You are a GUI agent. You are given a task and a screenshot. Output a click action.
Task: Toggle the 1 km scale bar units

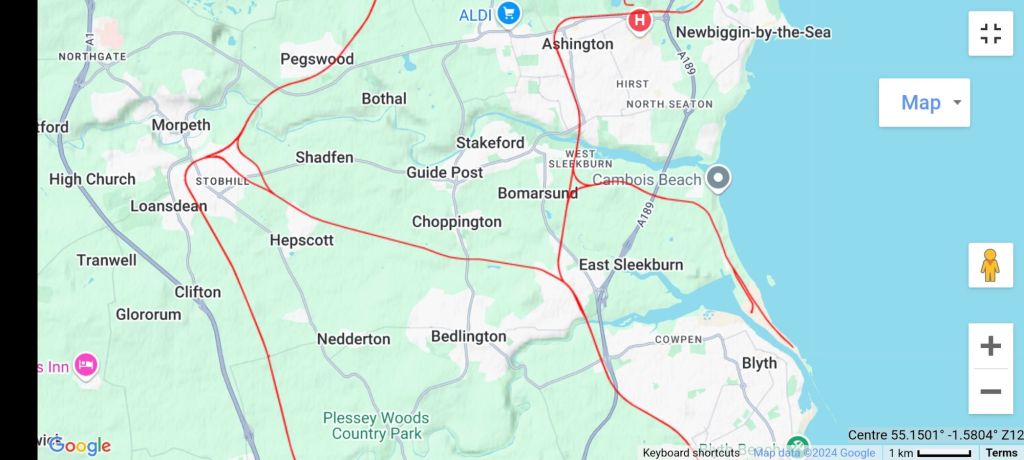[929, 453]
